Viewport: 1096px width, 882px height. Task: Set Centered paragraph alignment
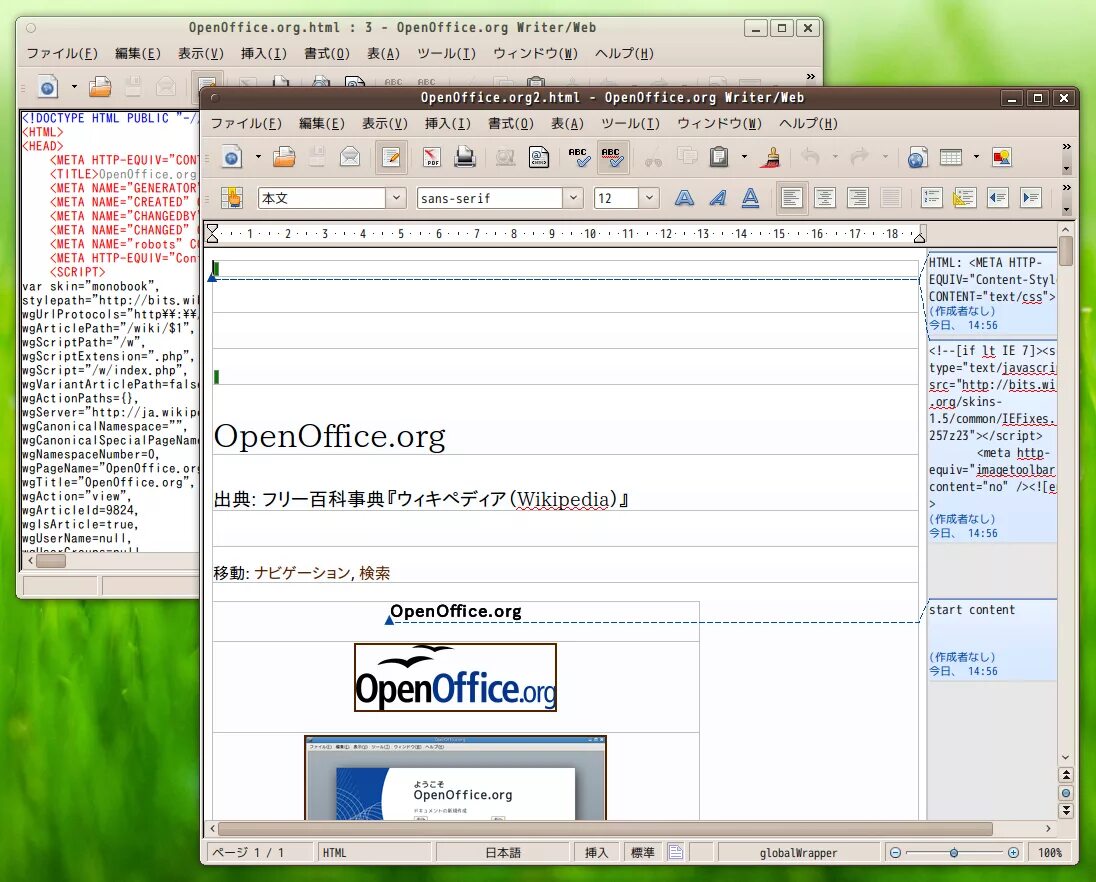[x=825, y=198]
